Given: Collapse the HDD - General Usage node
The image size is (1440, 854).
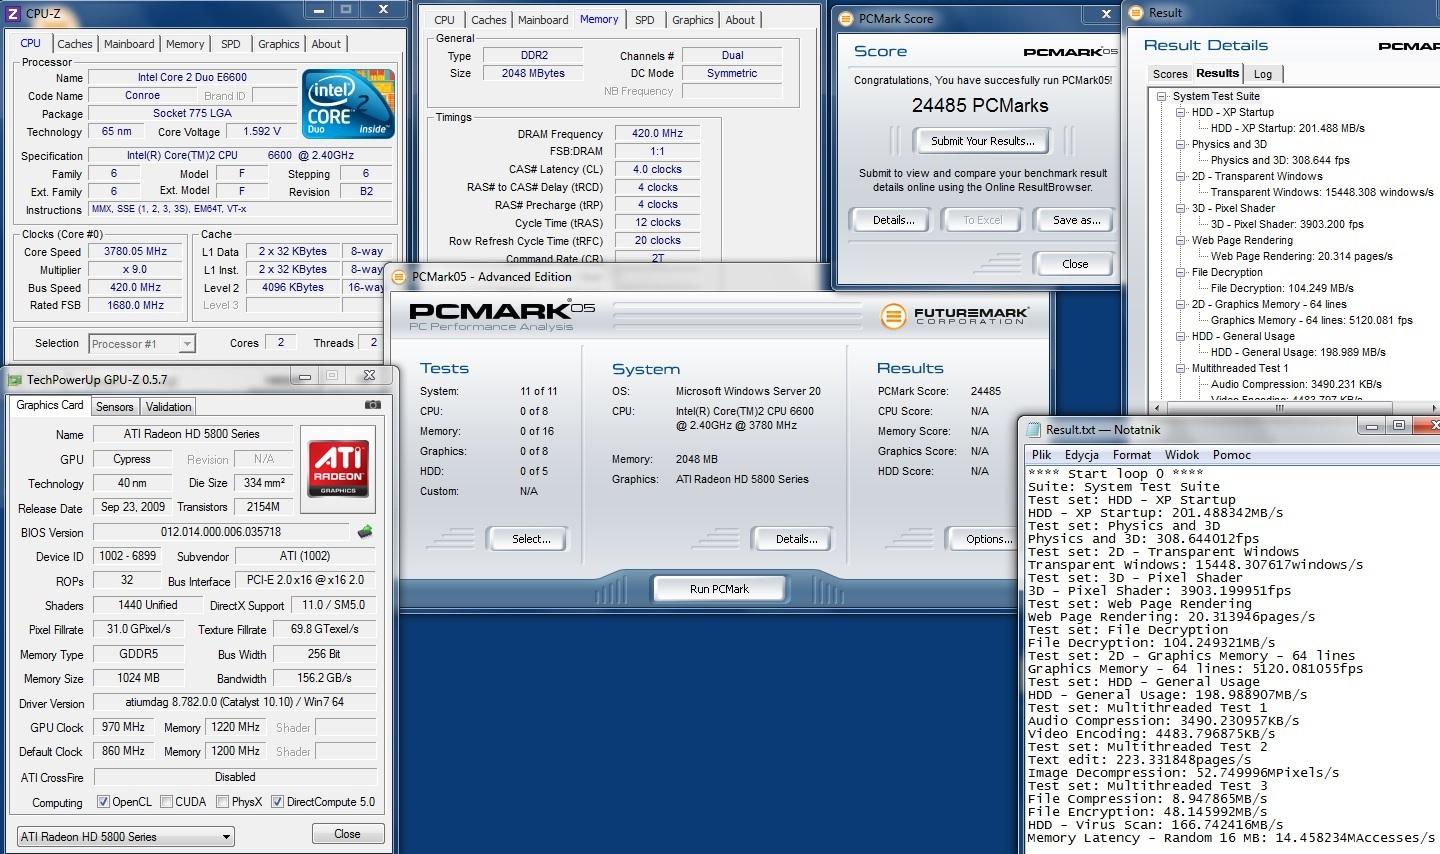Looking at the screenshot, I should pos(1181,337).
